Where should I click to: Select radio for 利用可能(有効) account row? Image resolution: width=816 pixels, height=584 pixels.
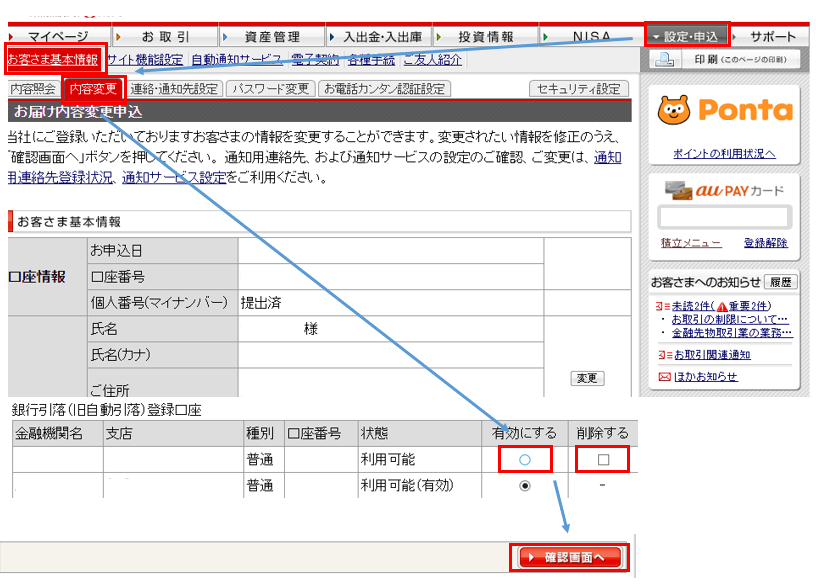click(x=525, y=486)
